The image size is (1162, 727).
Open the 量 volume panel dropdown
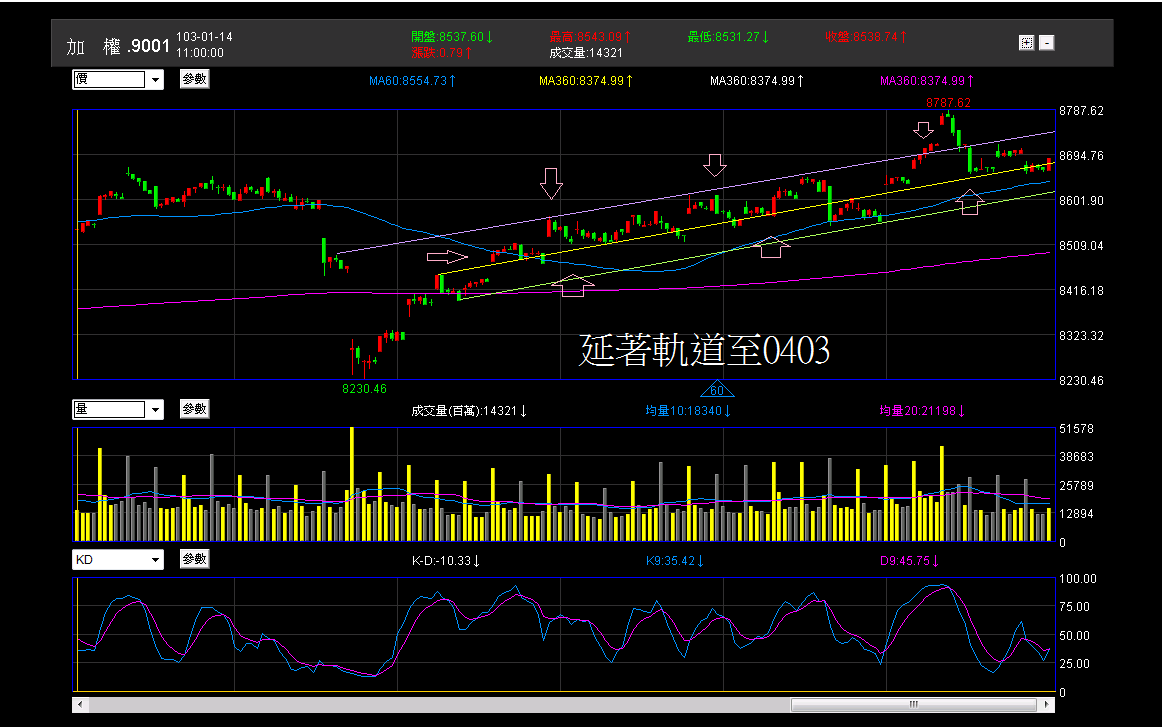[x=155, y=409]
